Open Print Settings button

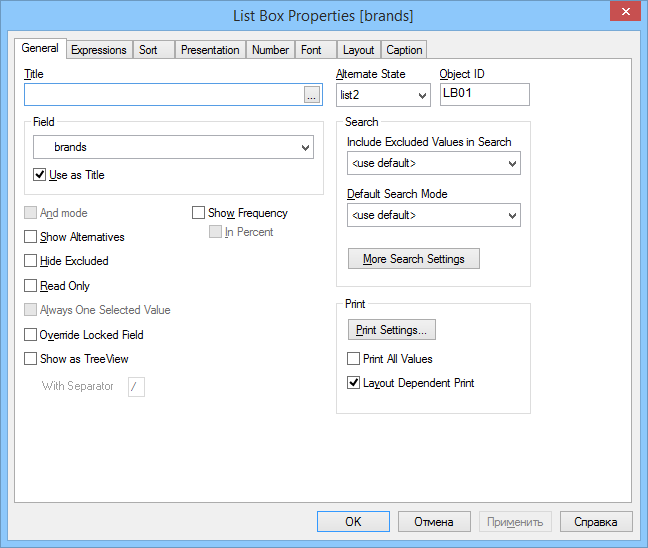[391, 330]
